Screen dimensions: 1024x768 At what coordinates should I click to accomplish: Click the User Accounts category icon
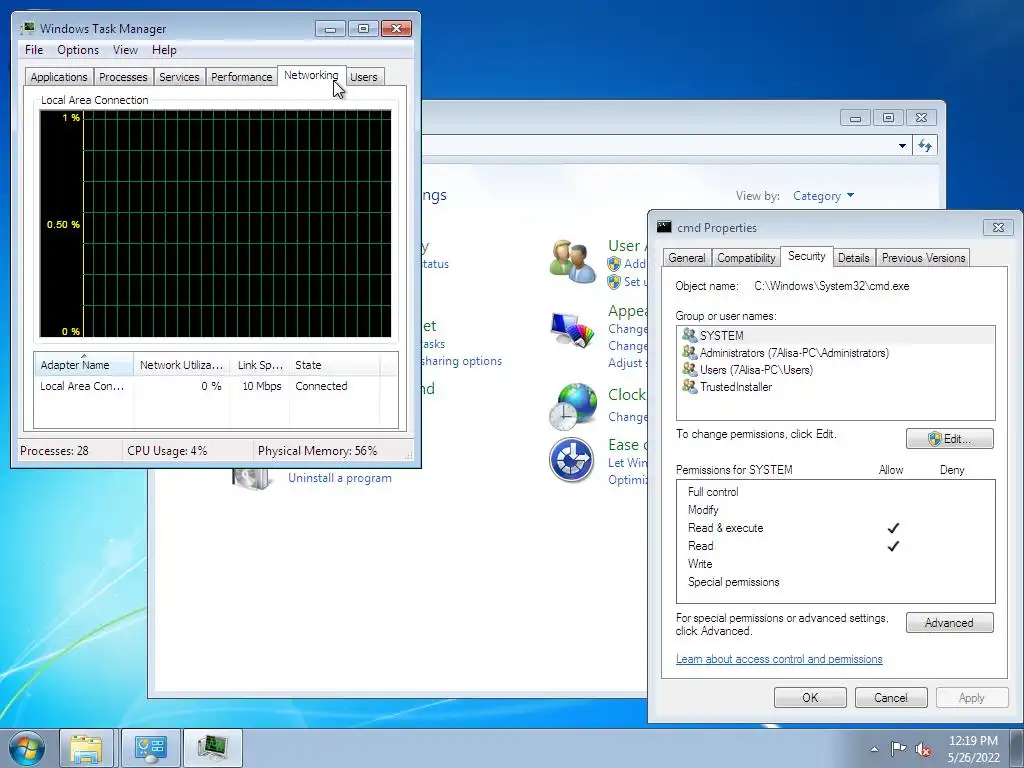point(572,261)
